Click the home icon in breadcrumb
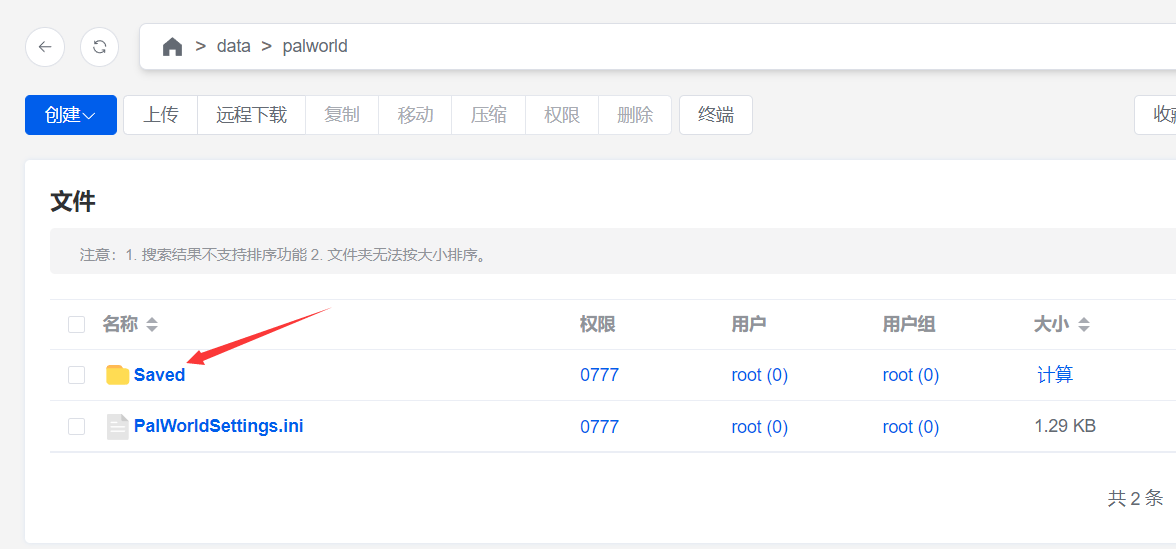 pyautogui.click(x=172, y=47)
